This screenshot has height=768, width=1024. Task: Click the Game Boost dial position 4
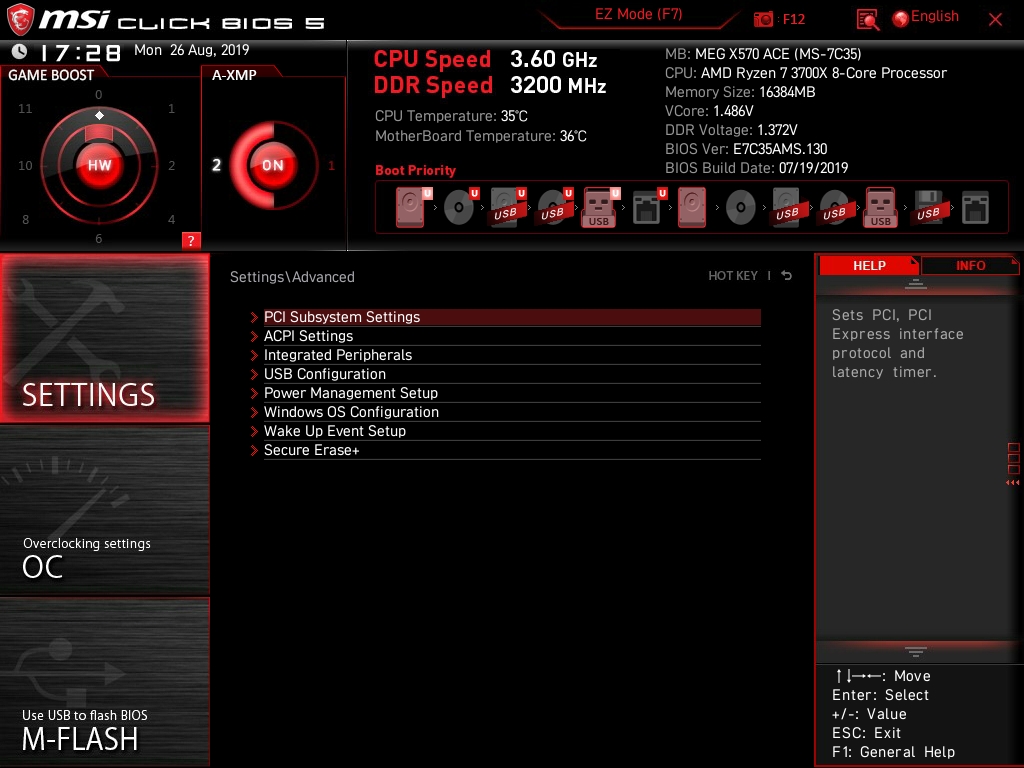point(171,219)
